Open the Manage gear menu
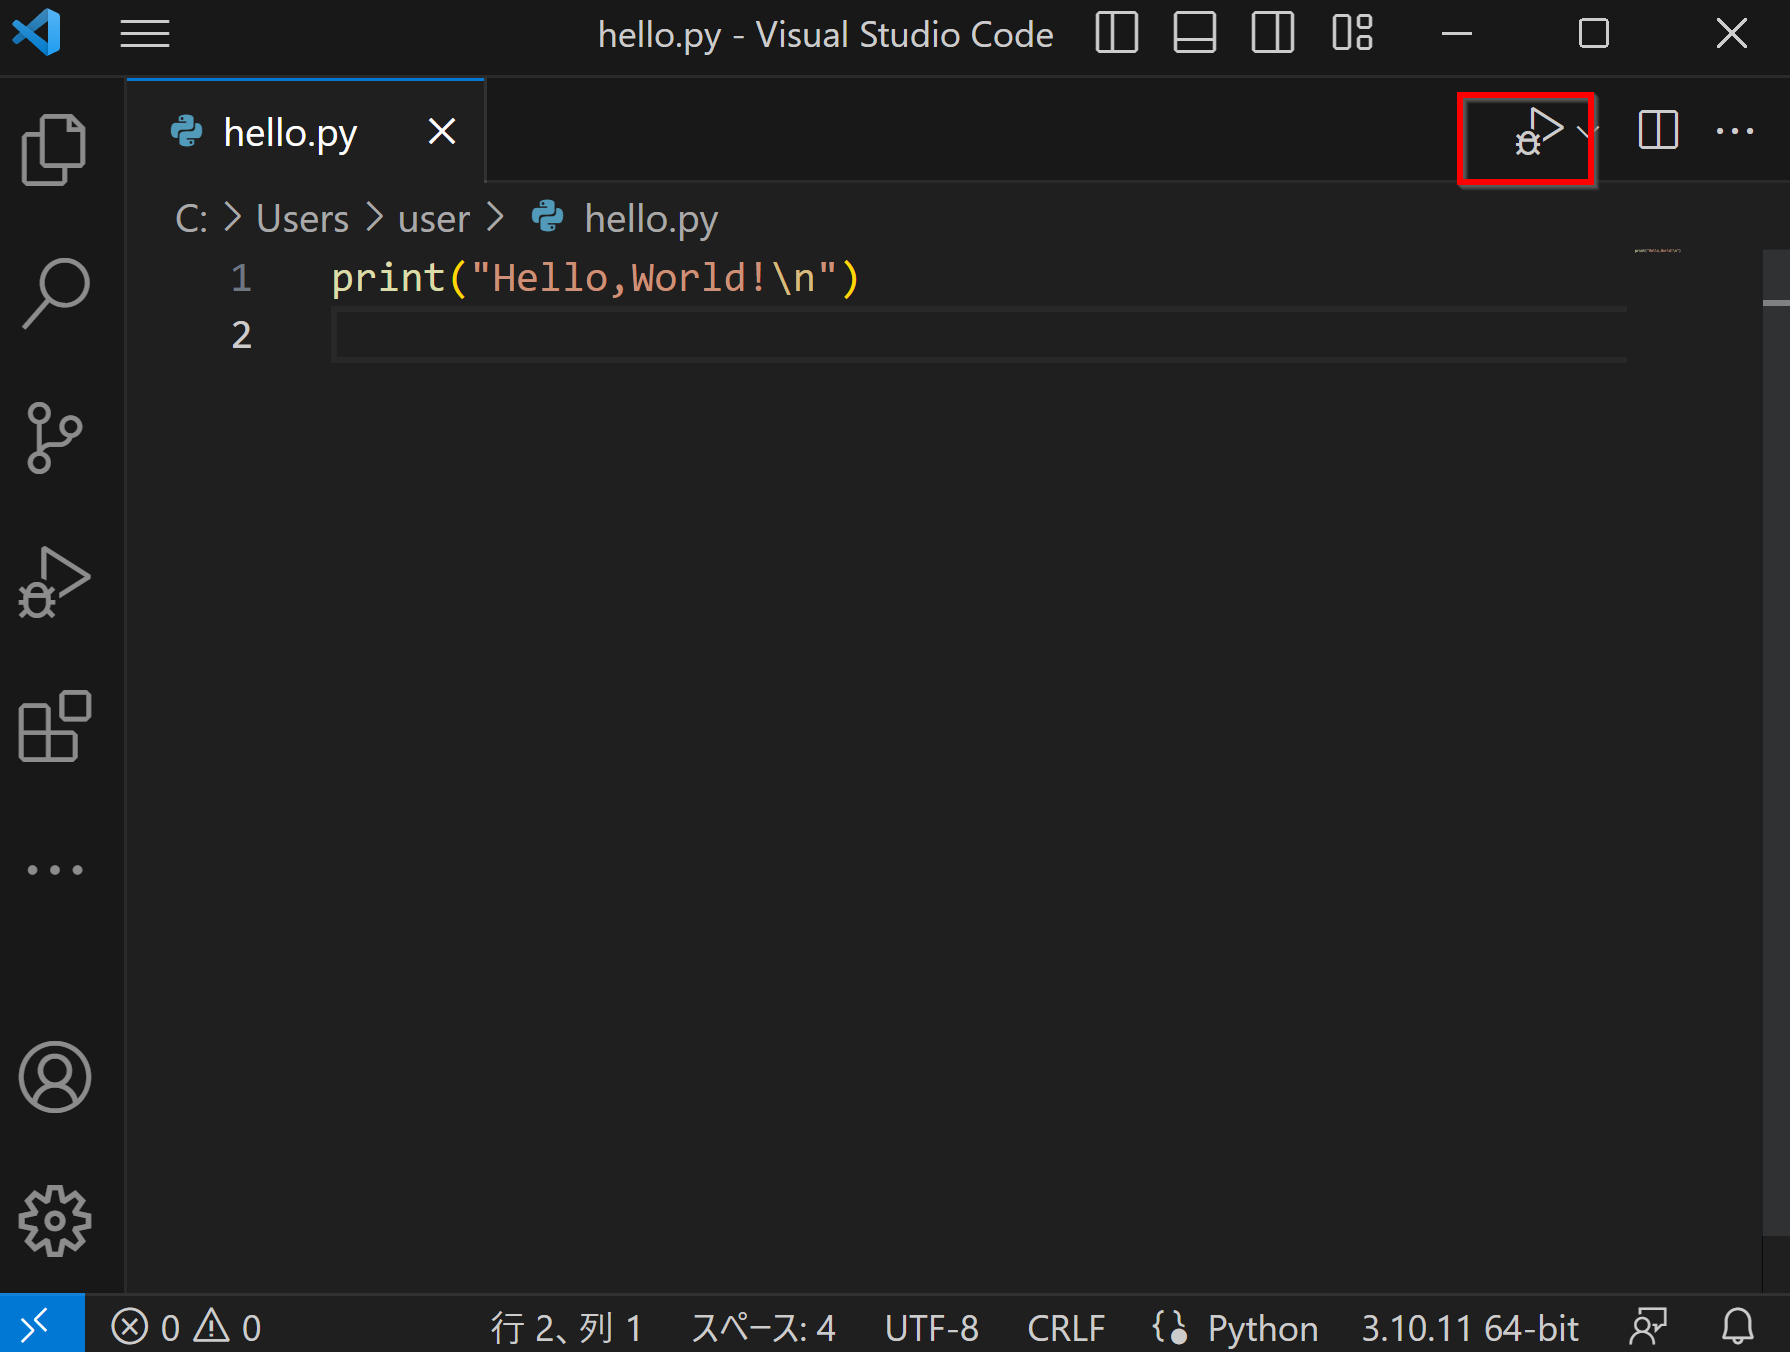The width and height of the screenshot is (1790, 1352). [55, 1221]
